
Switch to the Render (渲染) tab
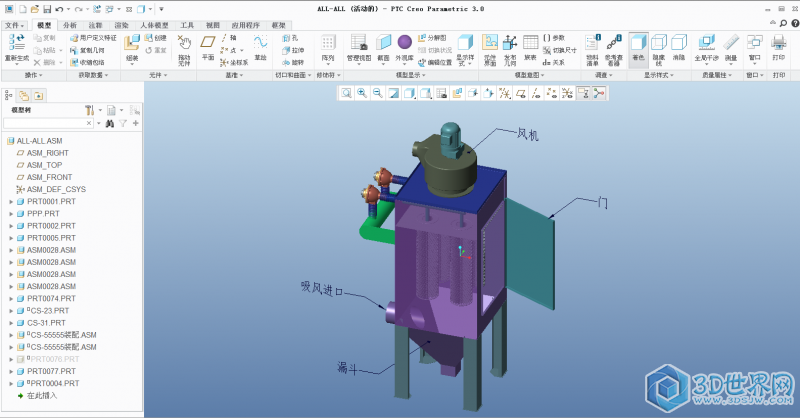click(x=121, y=25)
